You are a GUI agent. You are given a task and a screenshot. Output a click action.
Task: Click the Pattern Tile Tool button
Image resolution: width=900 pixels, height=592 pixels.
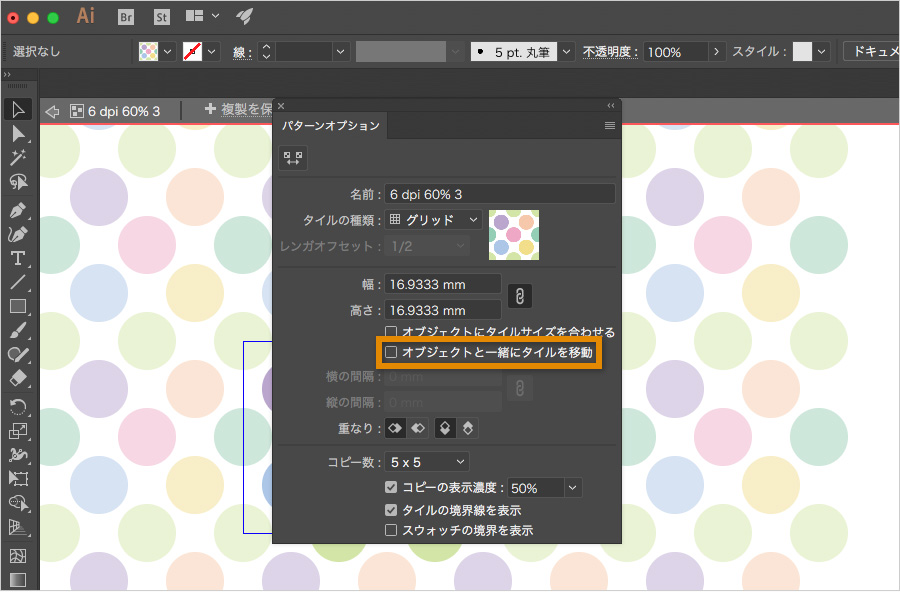[x=293, y=158]
